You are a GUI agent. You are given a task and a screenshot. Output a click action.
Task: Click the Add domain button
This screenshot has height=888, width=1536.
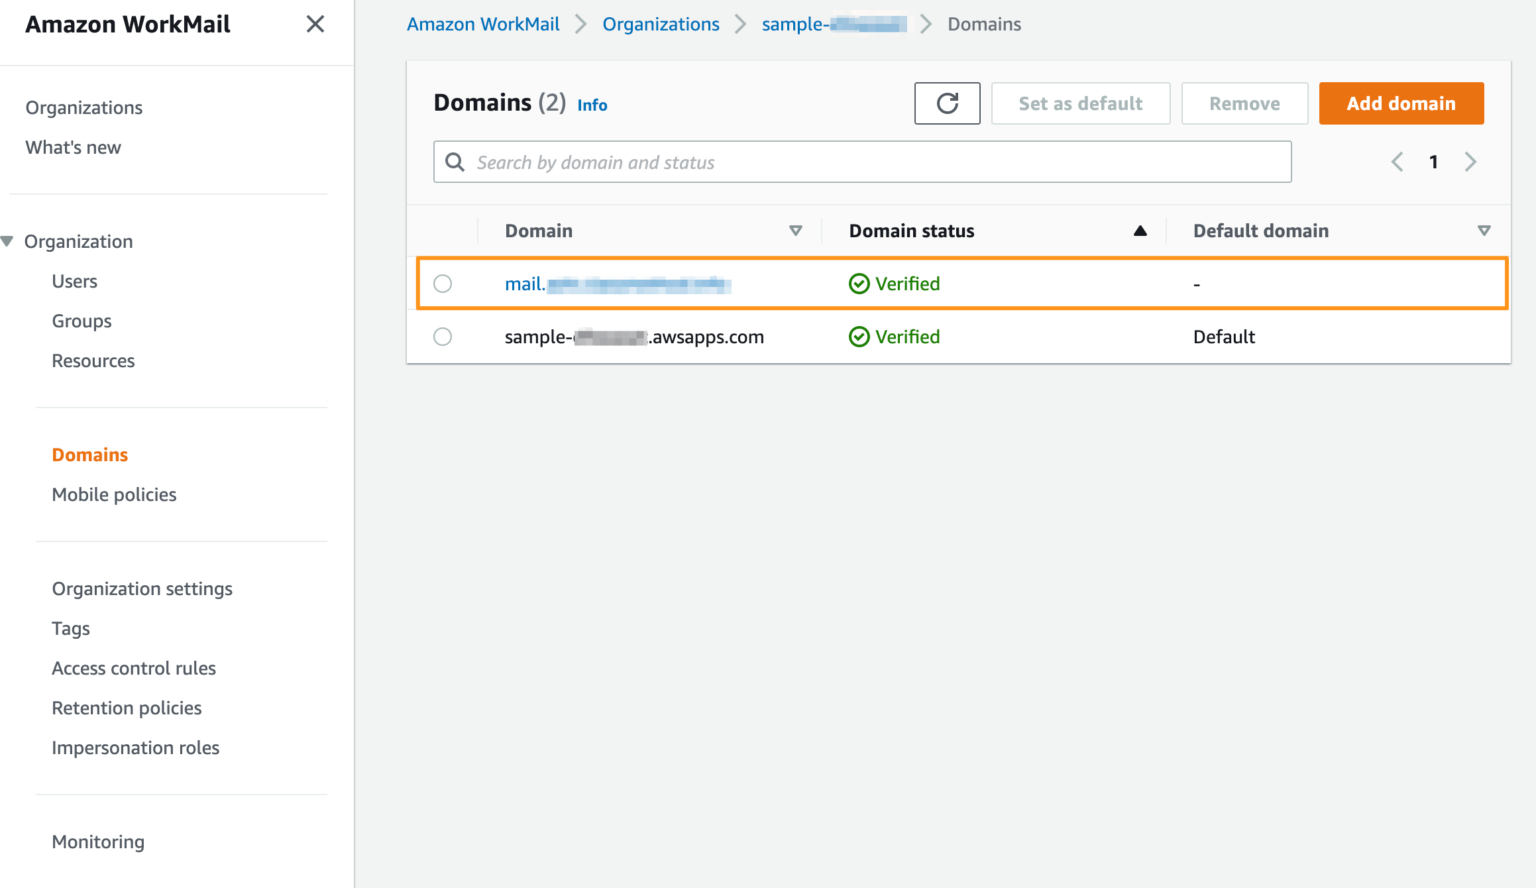click(1401, 103)
